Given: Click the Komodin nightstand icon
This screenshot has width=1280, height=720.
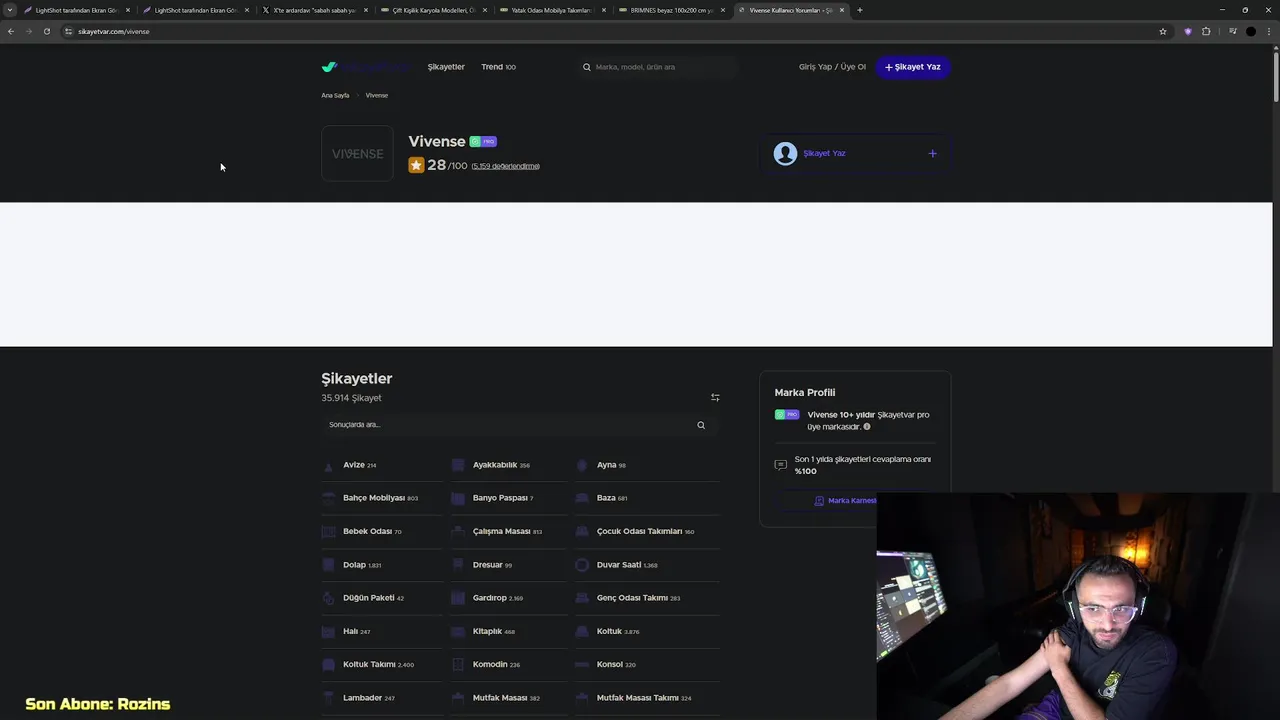Looking at the screenshot, I should pyautogui.click(x=458, y=664).
